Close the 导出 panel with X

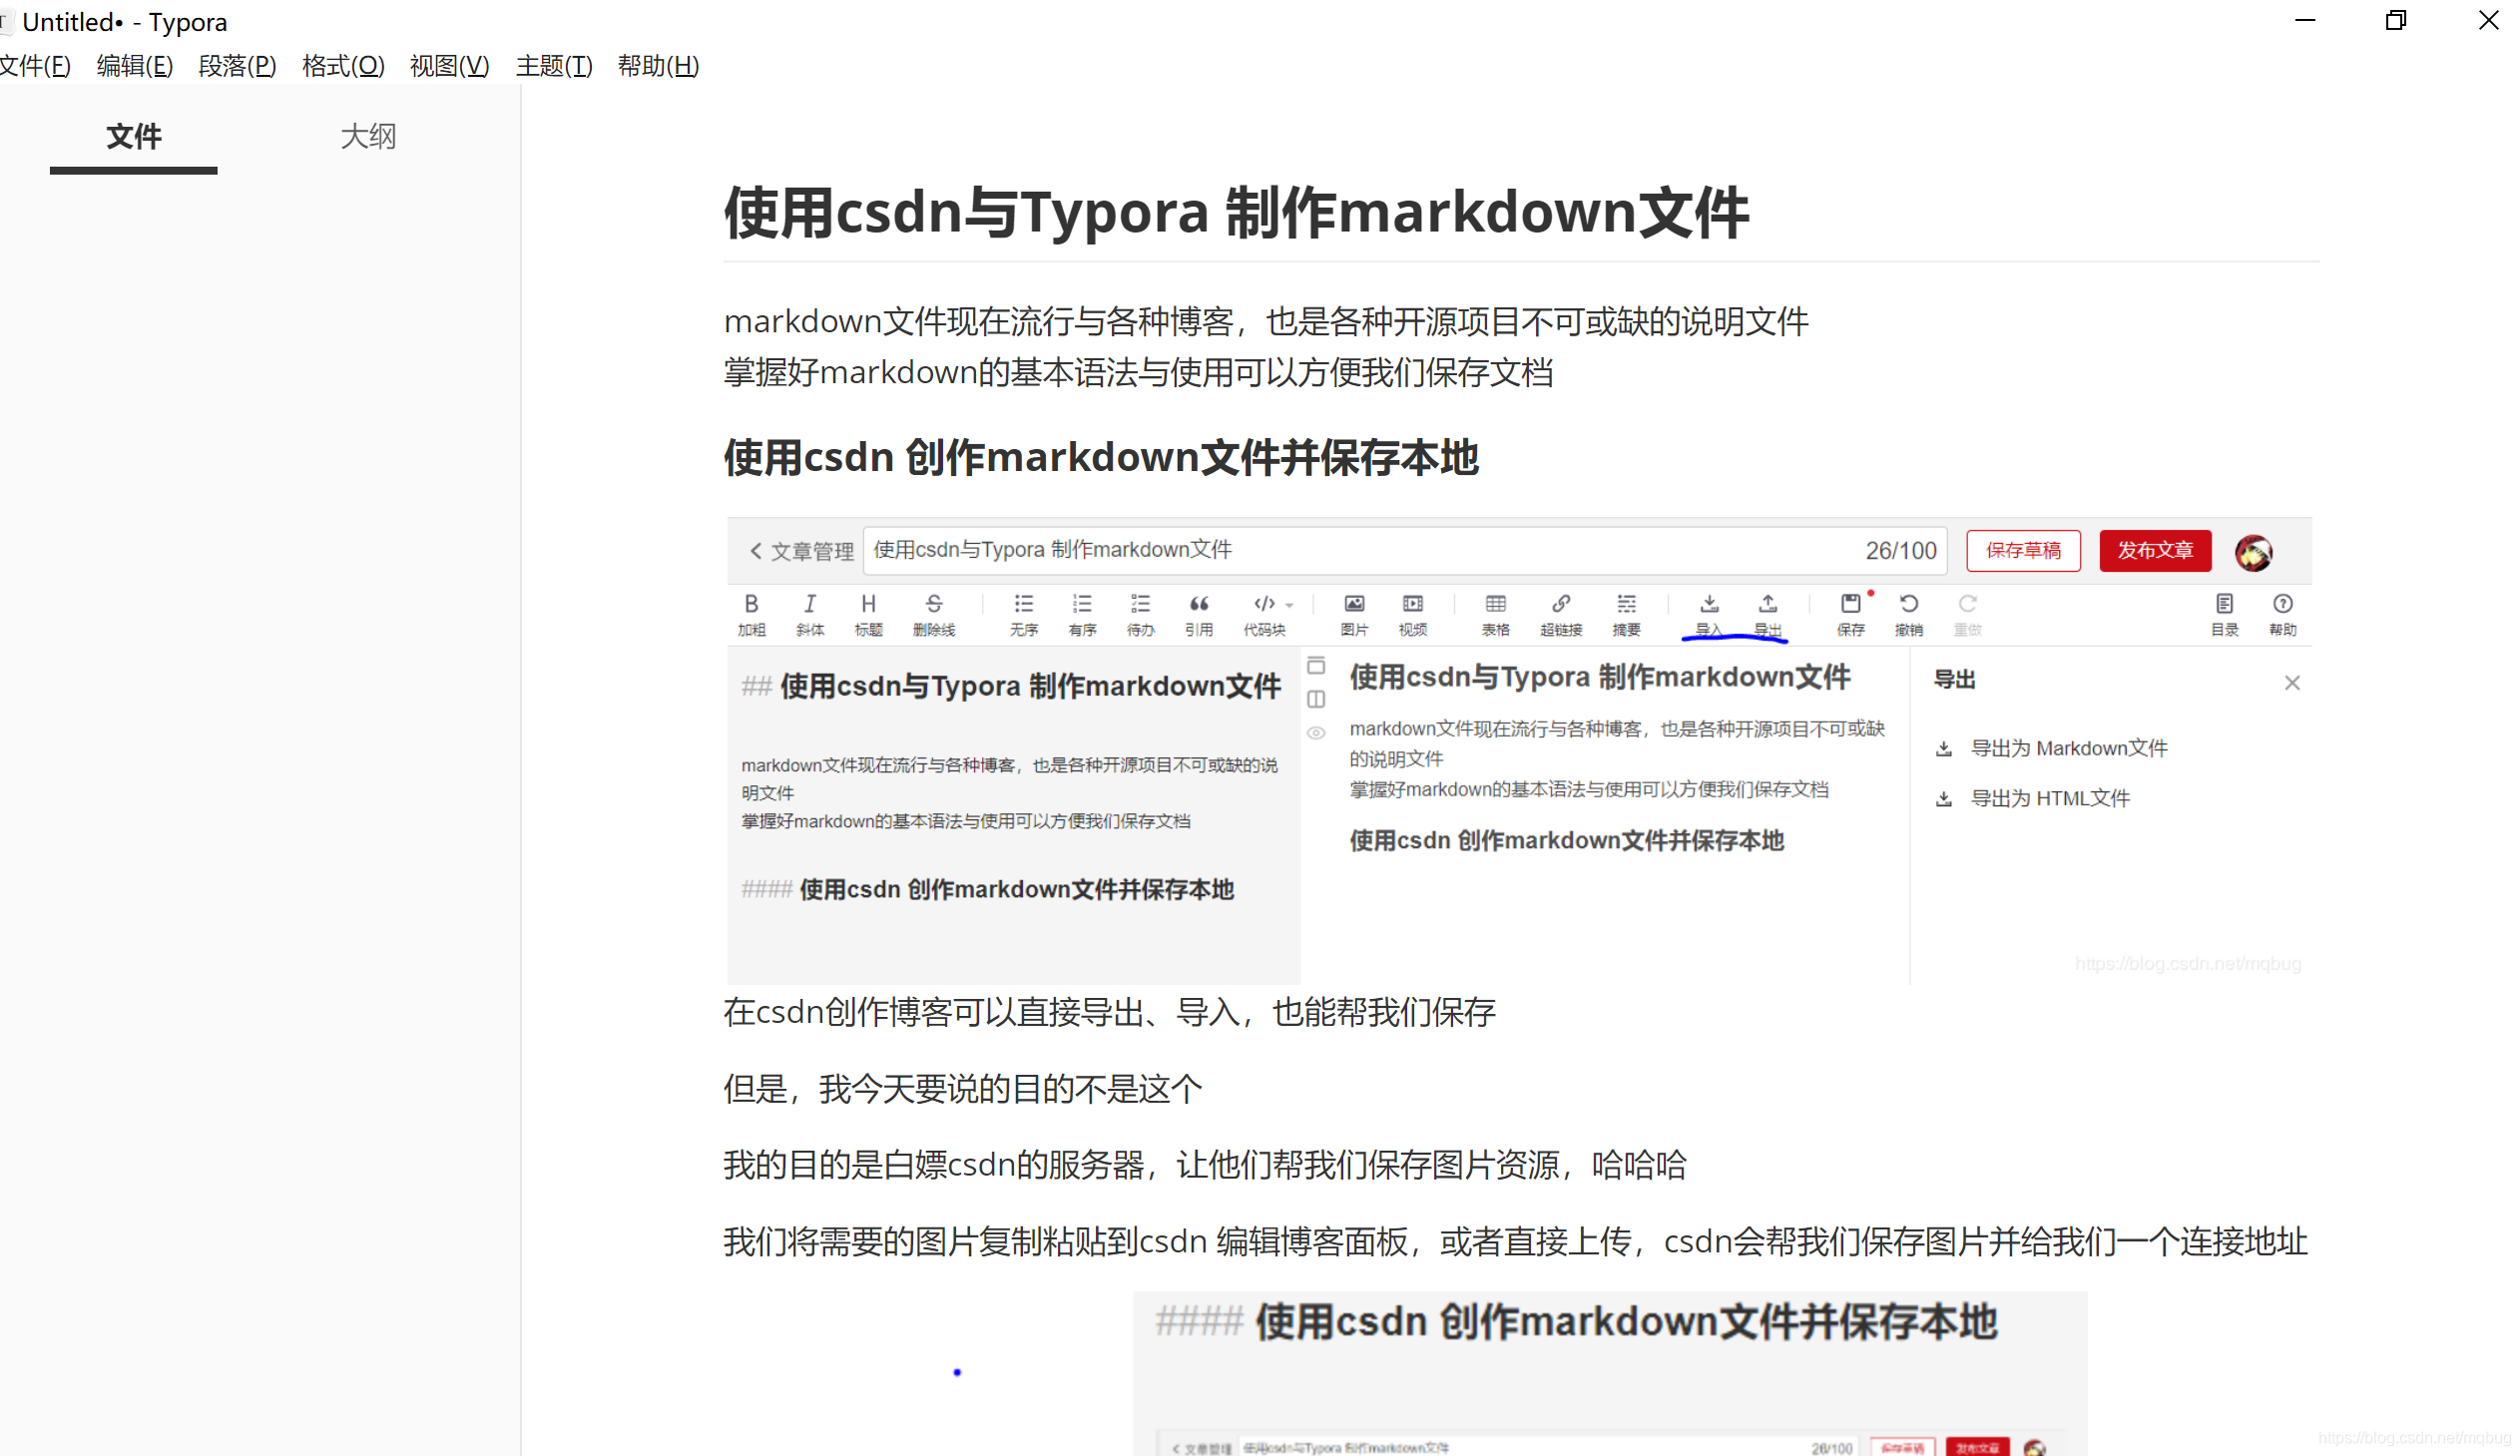point(2292,683)
